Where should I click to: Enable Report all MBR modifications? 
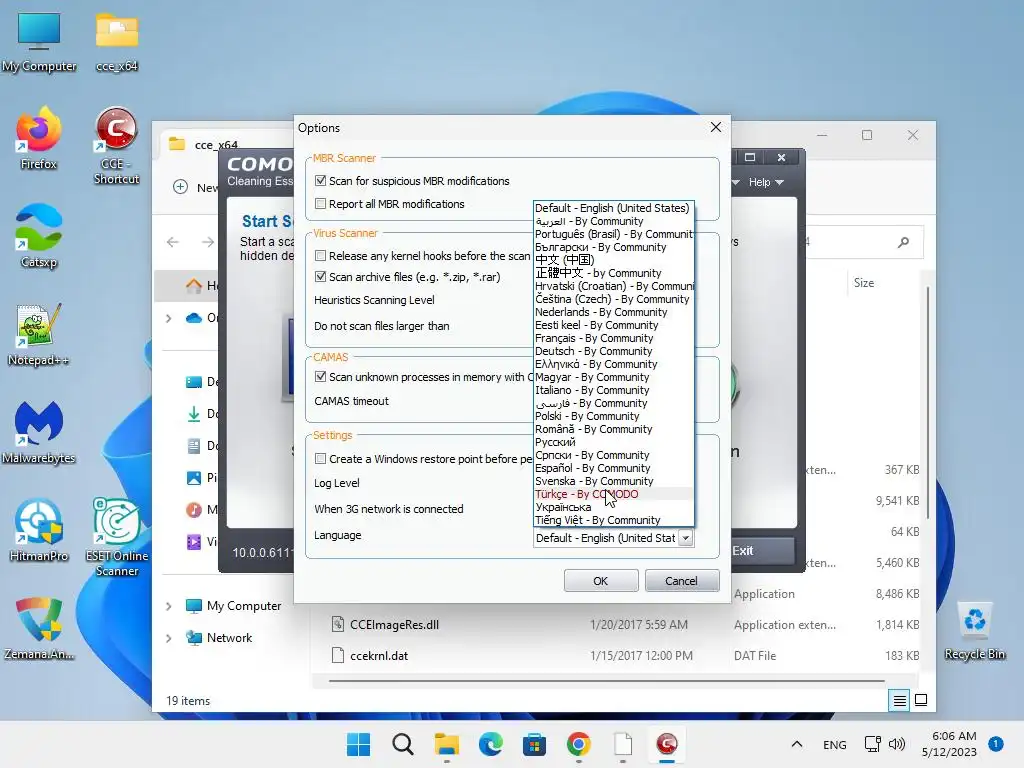pyautogui.click(x=320, y=204)
